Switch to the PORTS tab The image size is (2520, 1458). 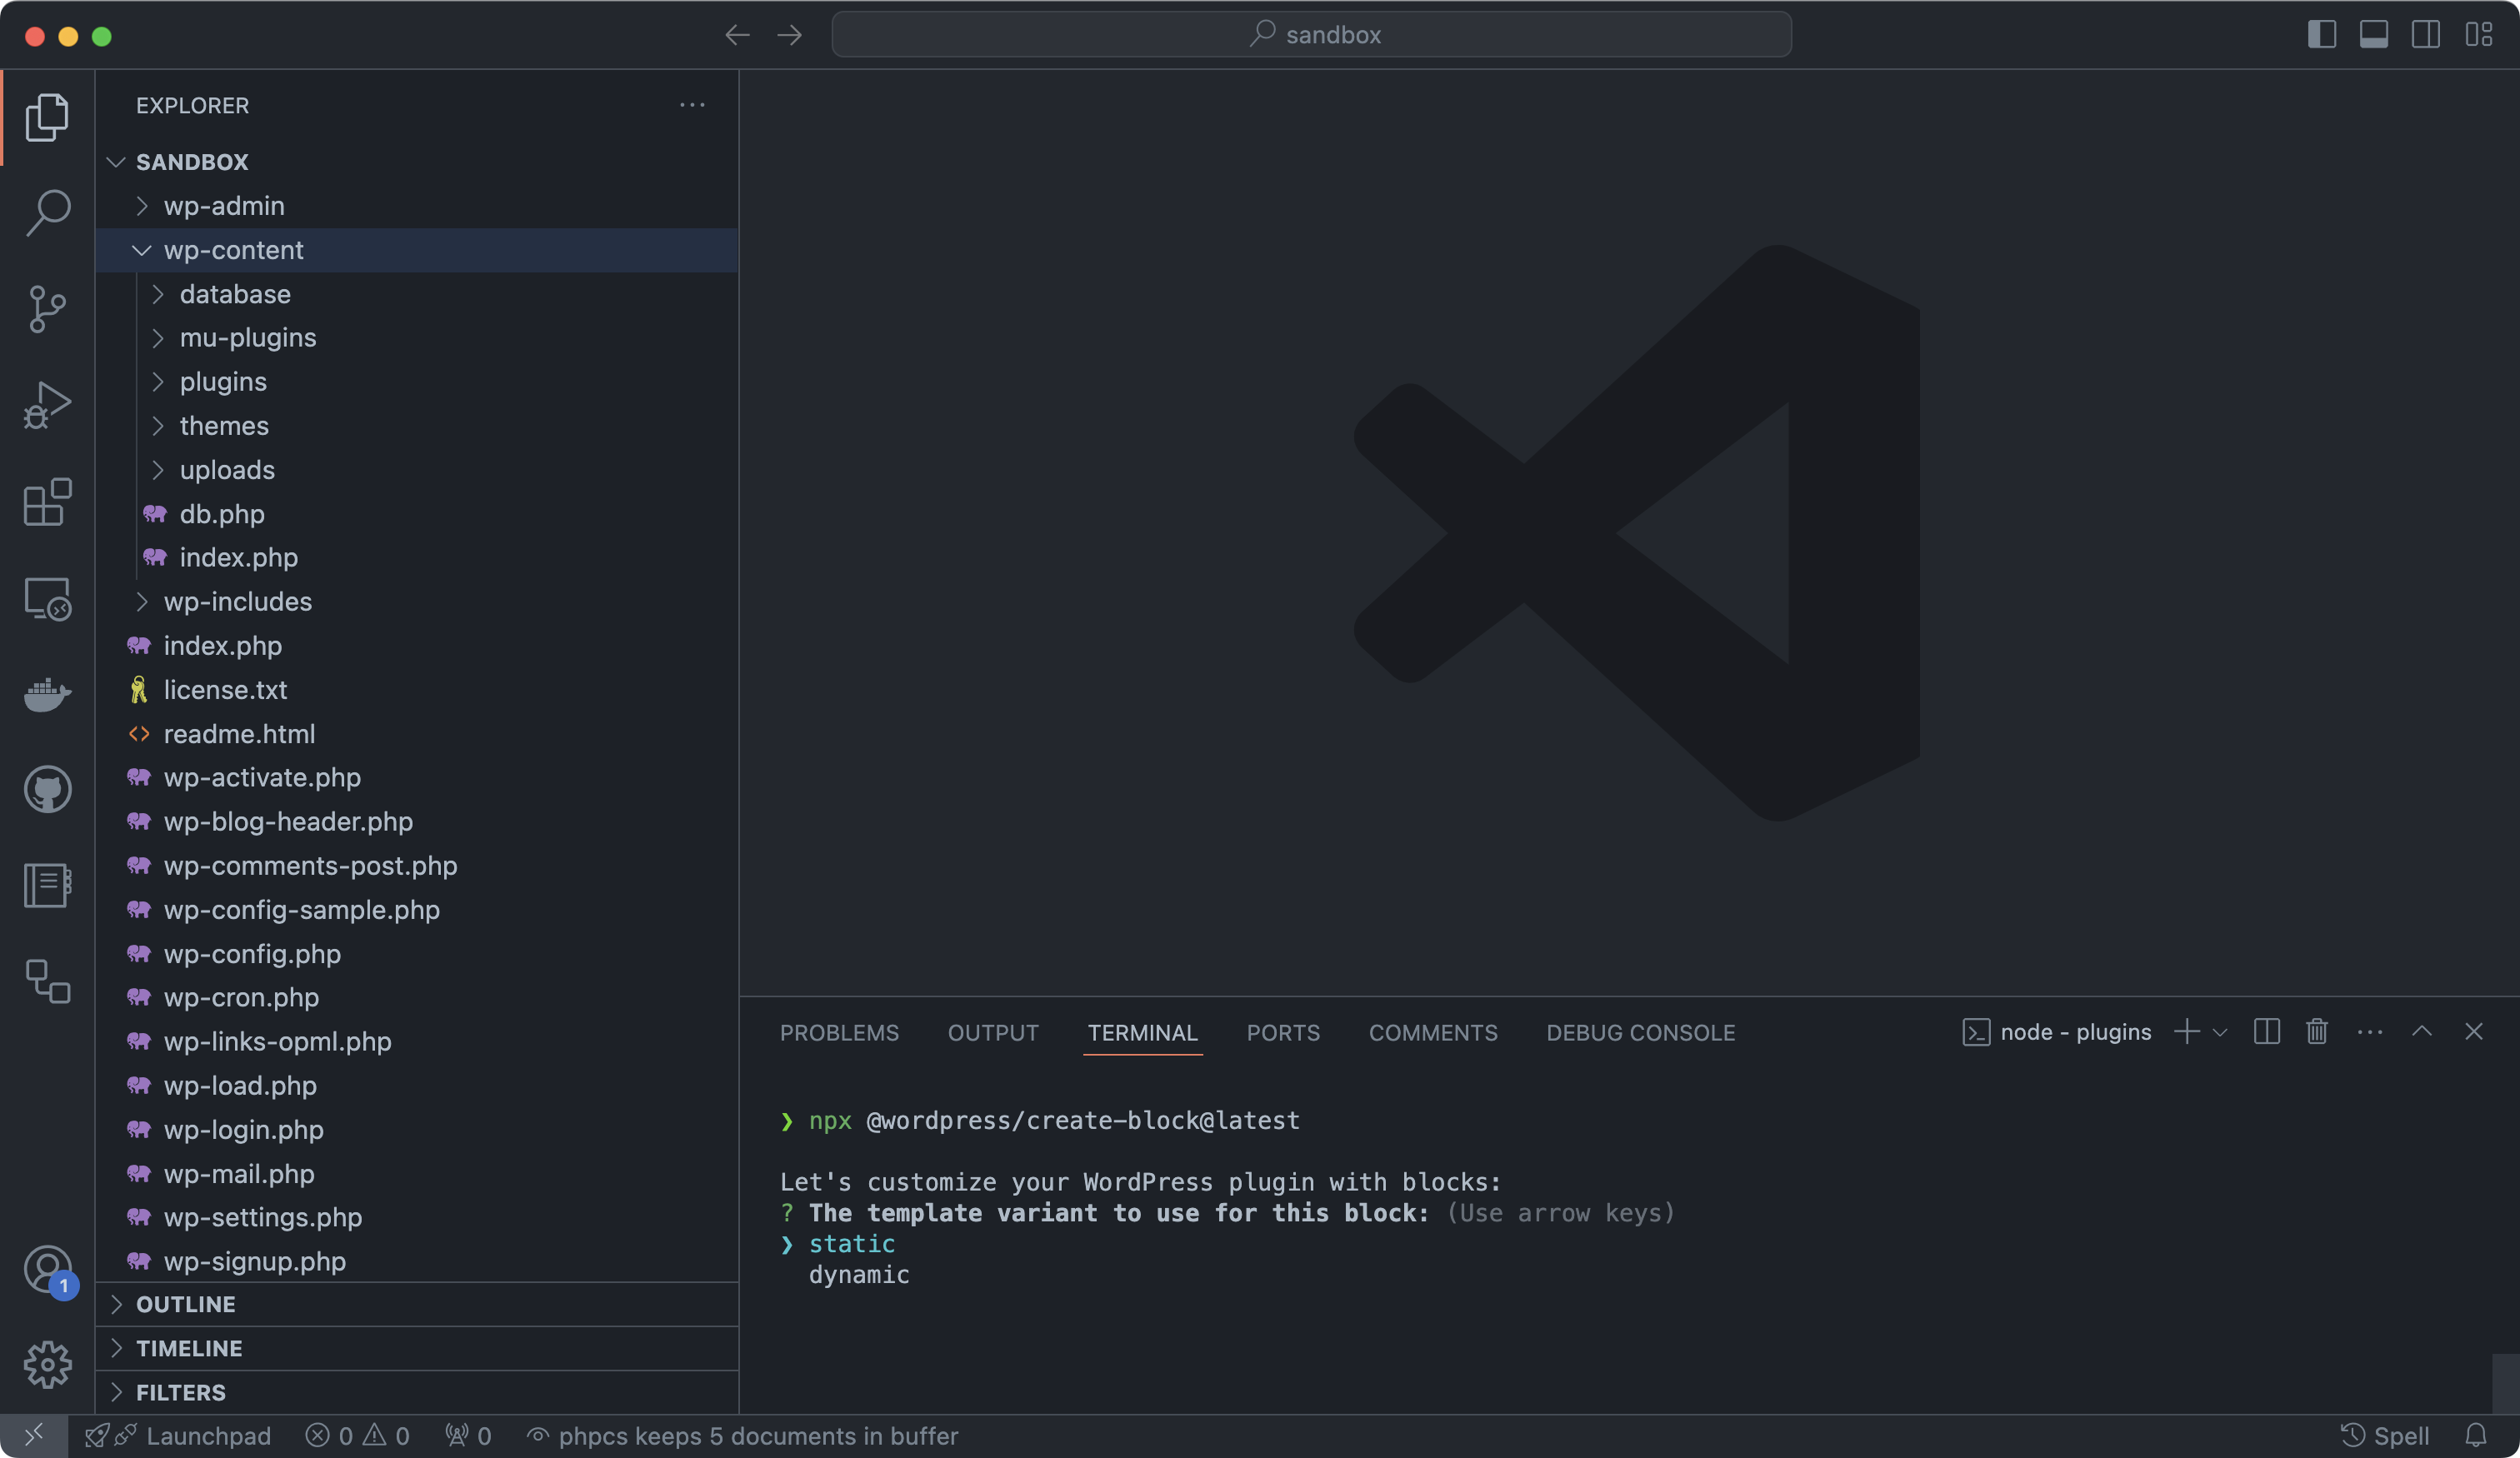(1283, 1033)
